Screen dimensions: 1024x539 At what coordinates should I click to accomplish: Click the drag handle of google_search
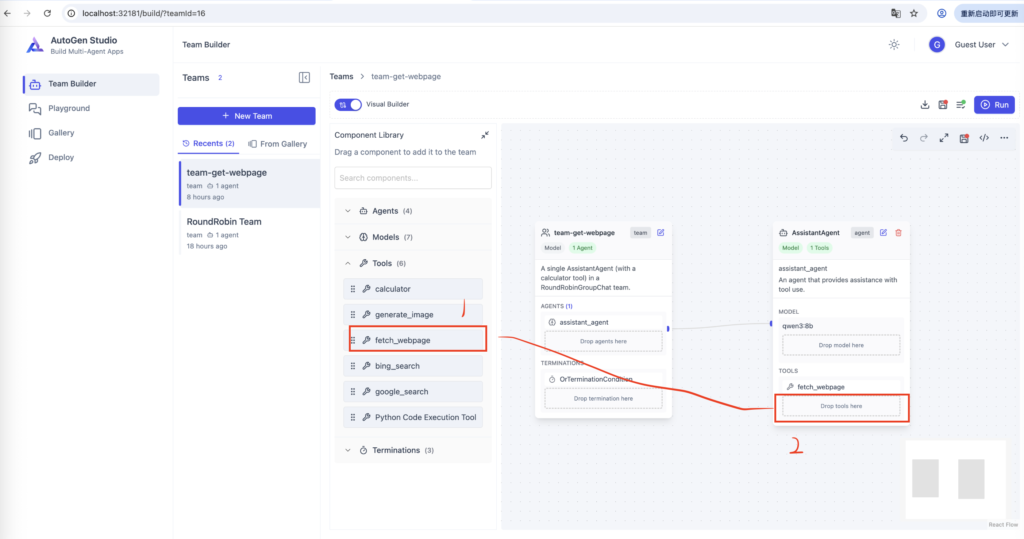pos(353,391)
